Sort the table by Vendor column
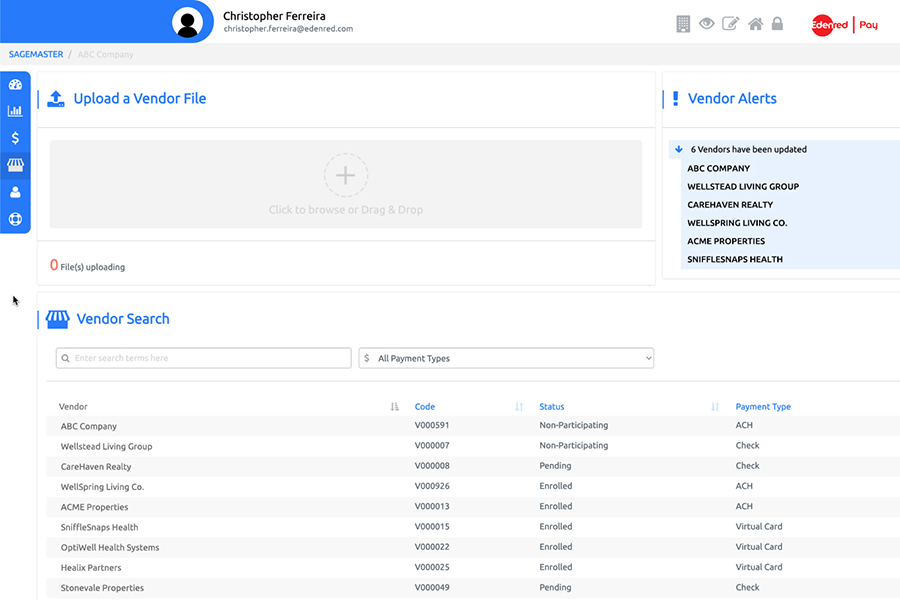This screenshot has height=600, width=900. click(x=394, y=407)
